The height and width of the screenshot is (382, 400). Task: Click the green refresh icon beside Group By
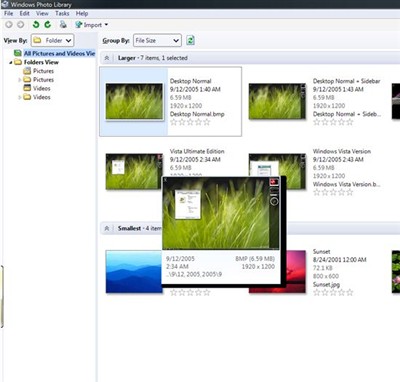190,40
